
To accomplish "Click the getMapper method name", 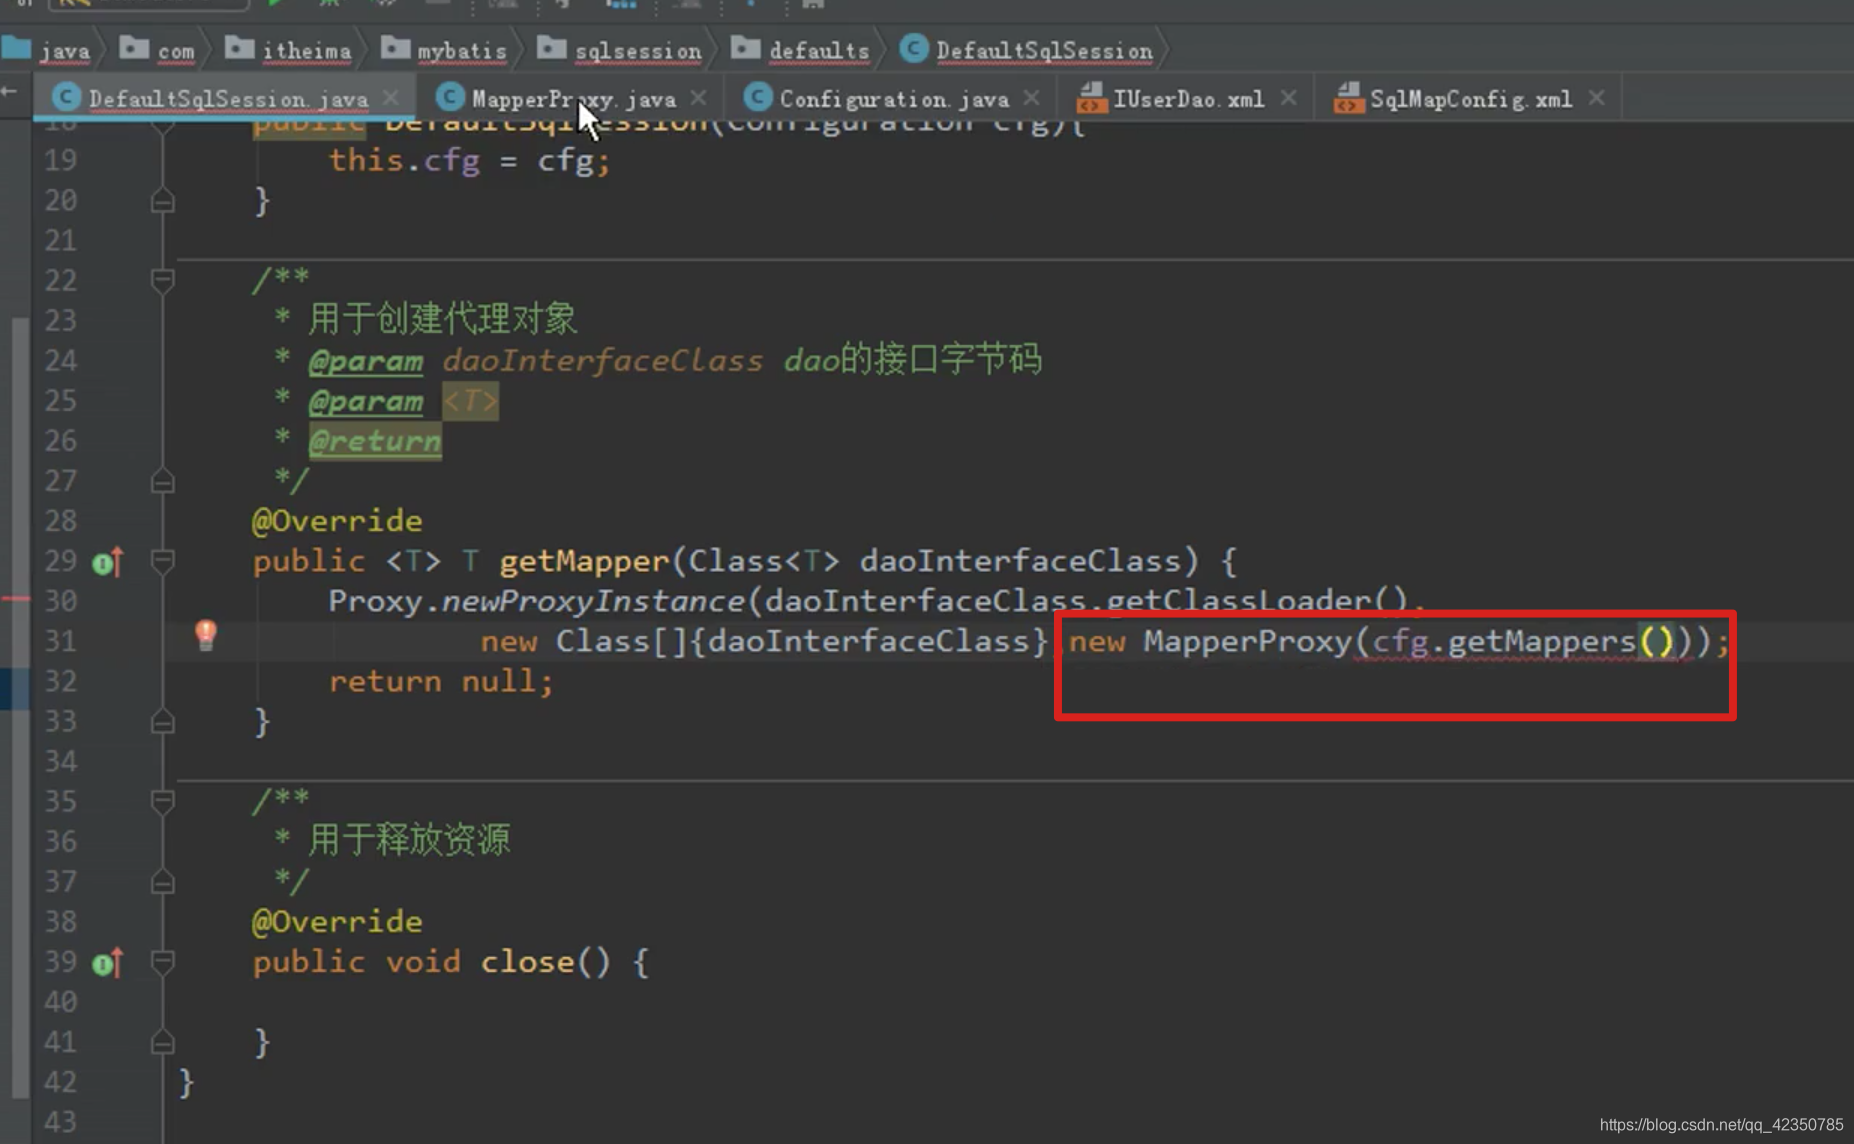I will click(x=584, y=561).
